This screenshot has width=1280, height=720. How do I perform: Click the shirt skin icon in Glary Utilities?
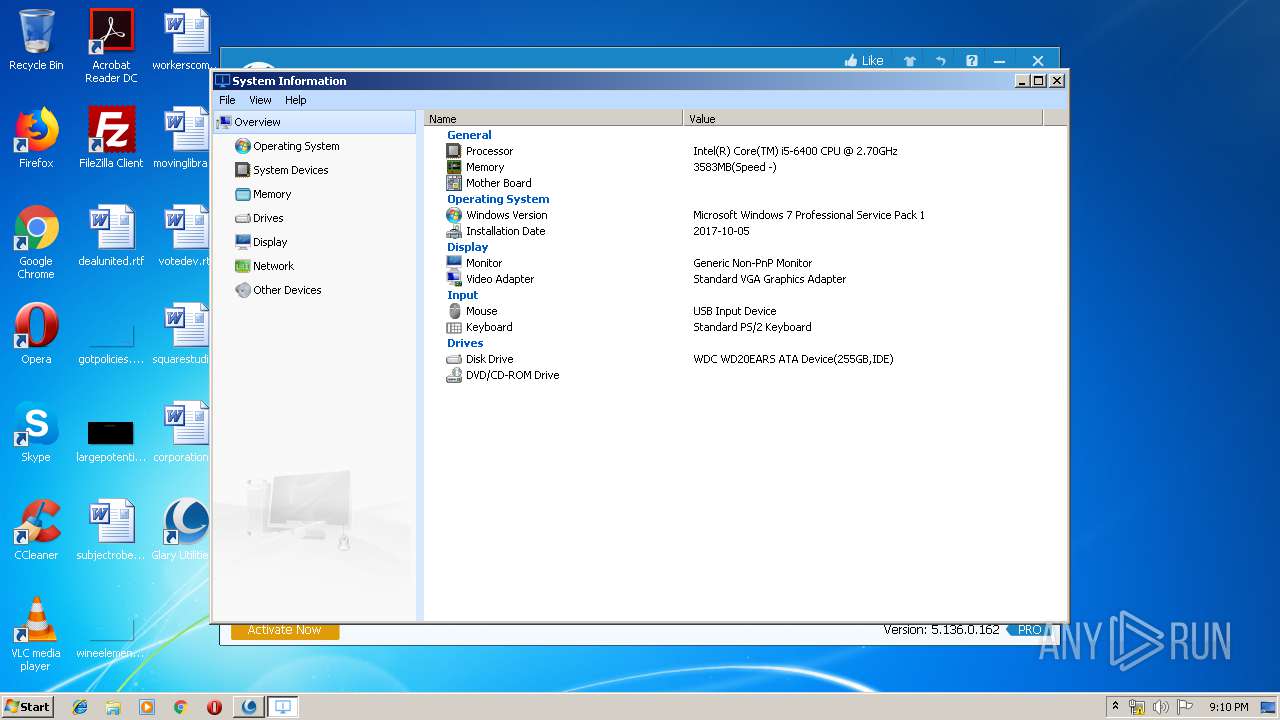[910, 61]
